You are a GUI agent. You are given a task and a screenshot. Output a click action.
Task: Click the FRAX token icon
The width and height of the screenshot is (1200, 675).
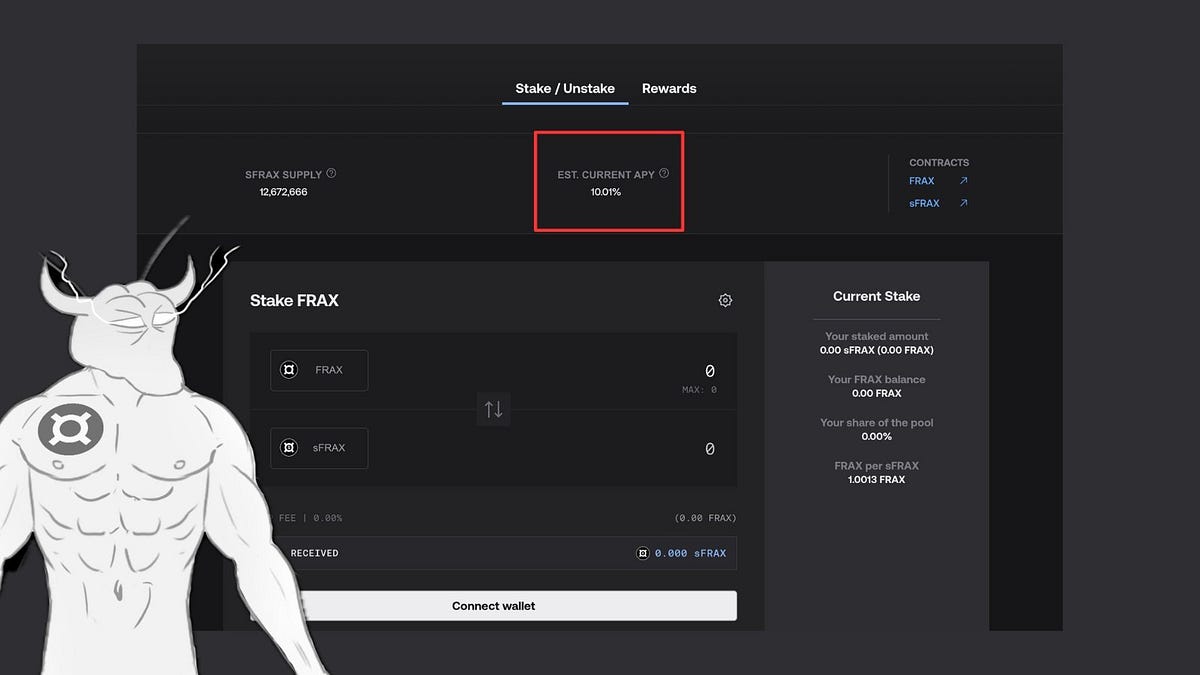pyautogui.click(x=289, y=370)
